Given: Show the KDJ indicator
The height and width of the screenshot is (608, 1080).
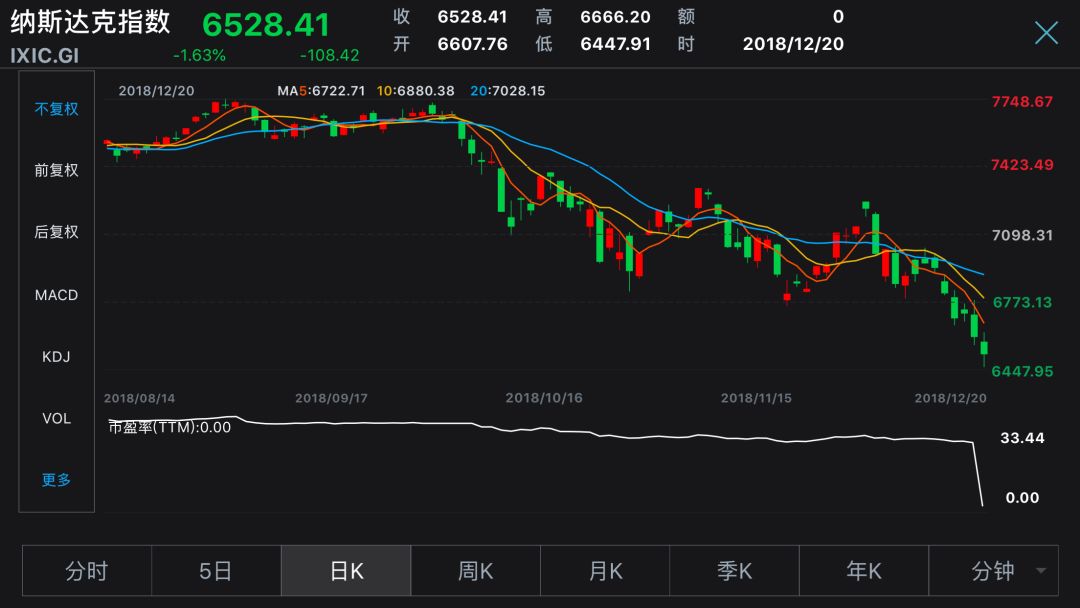Looking at the screenshot, I should [x=56, y=357].
